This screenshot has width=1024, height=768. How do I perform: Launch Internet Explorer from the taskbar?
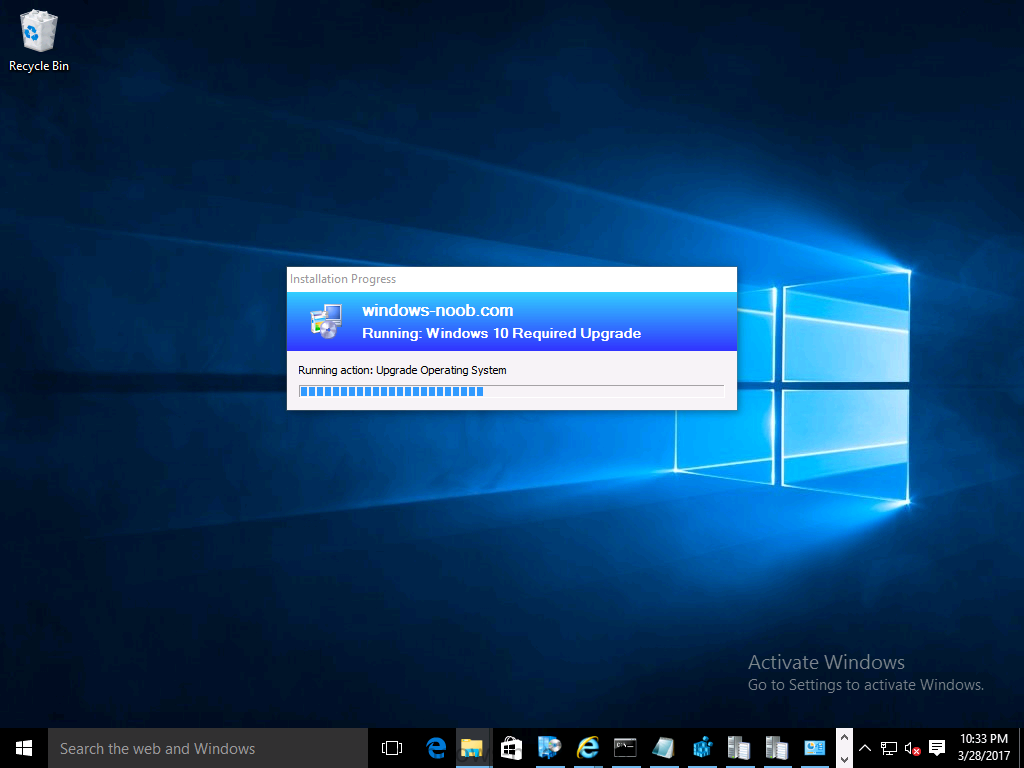pyautogui.click(x=587, y=748)
